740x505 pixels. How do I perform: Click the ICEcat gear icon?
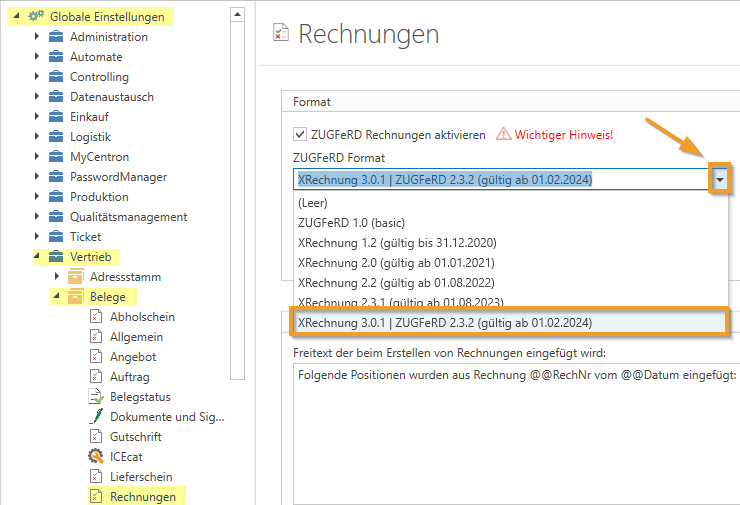(96, 457)
